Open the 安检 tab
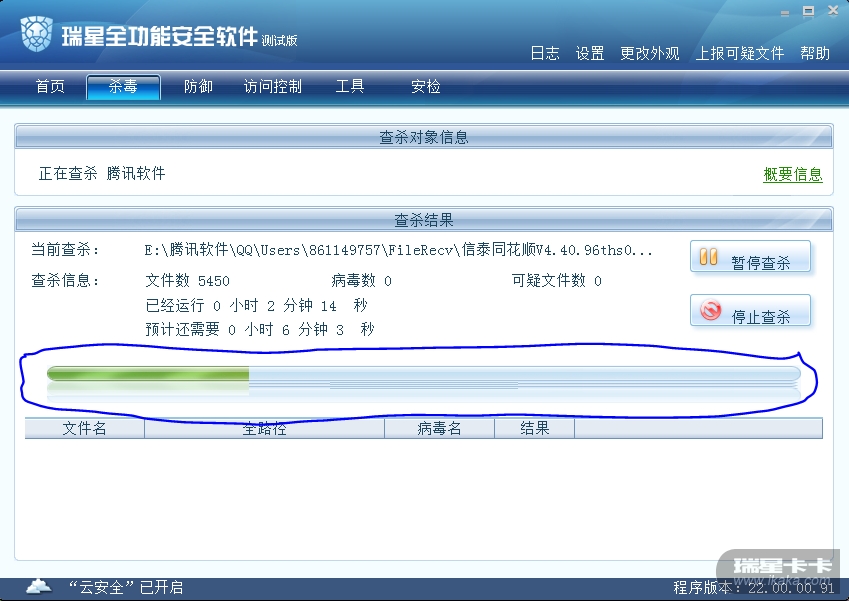Screen dimensions: 849x601 tap(426, 87)
